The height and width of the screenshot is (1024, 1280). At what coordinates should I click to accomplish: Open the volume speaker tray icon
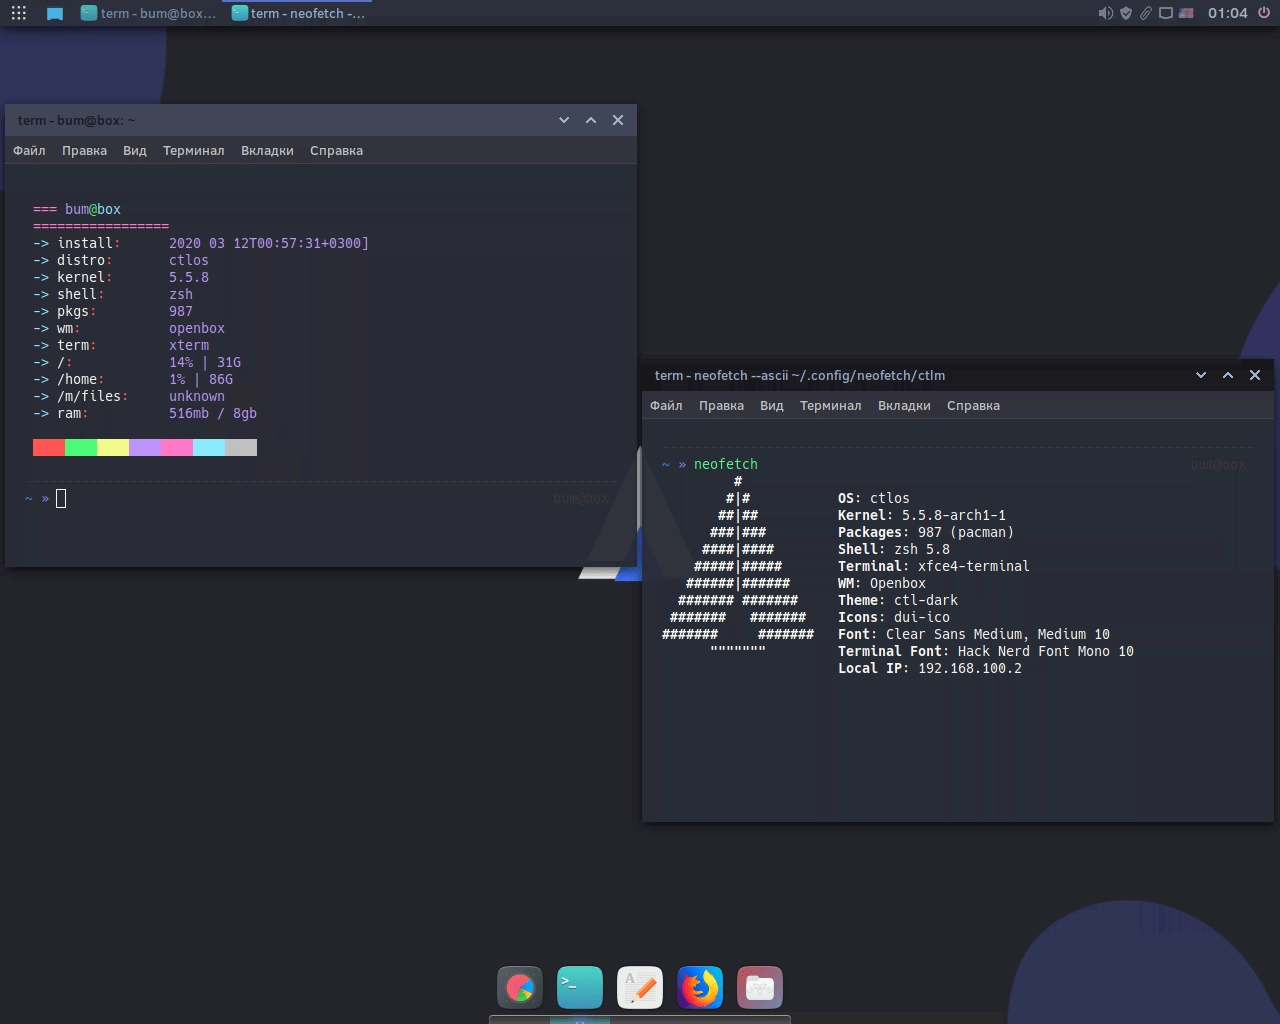coord(1105,13)
